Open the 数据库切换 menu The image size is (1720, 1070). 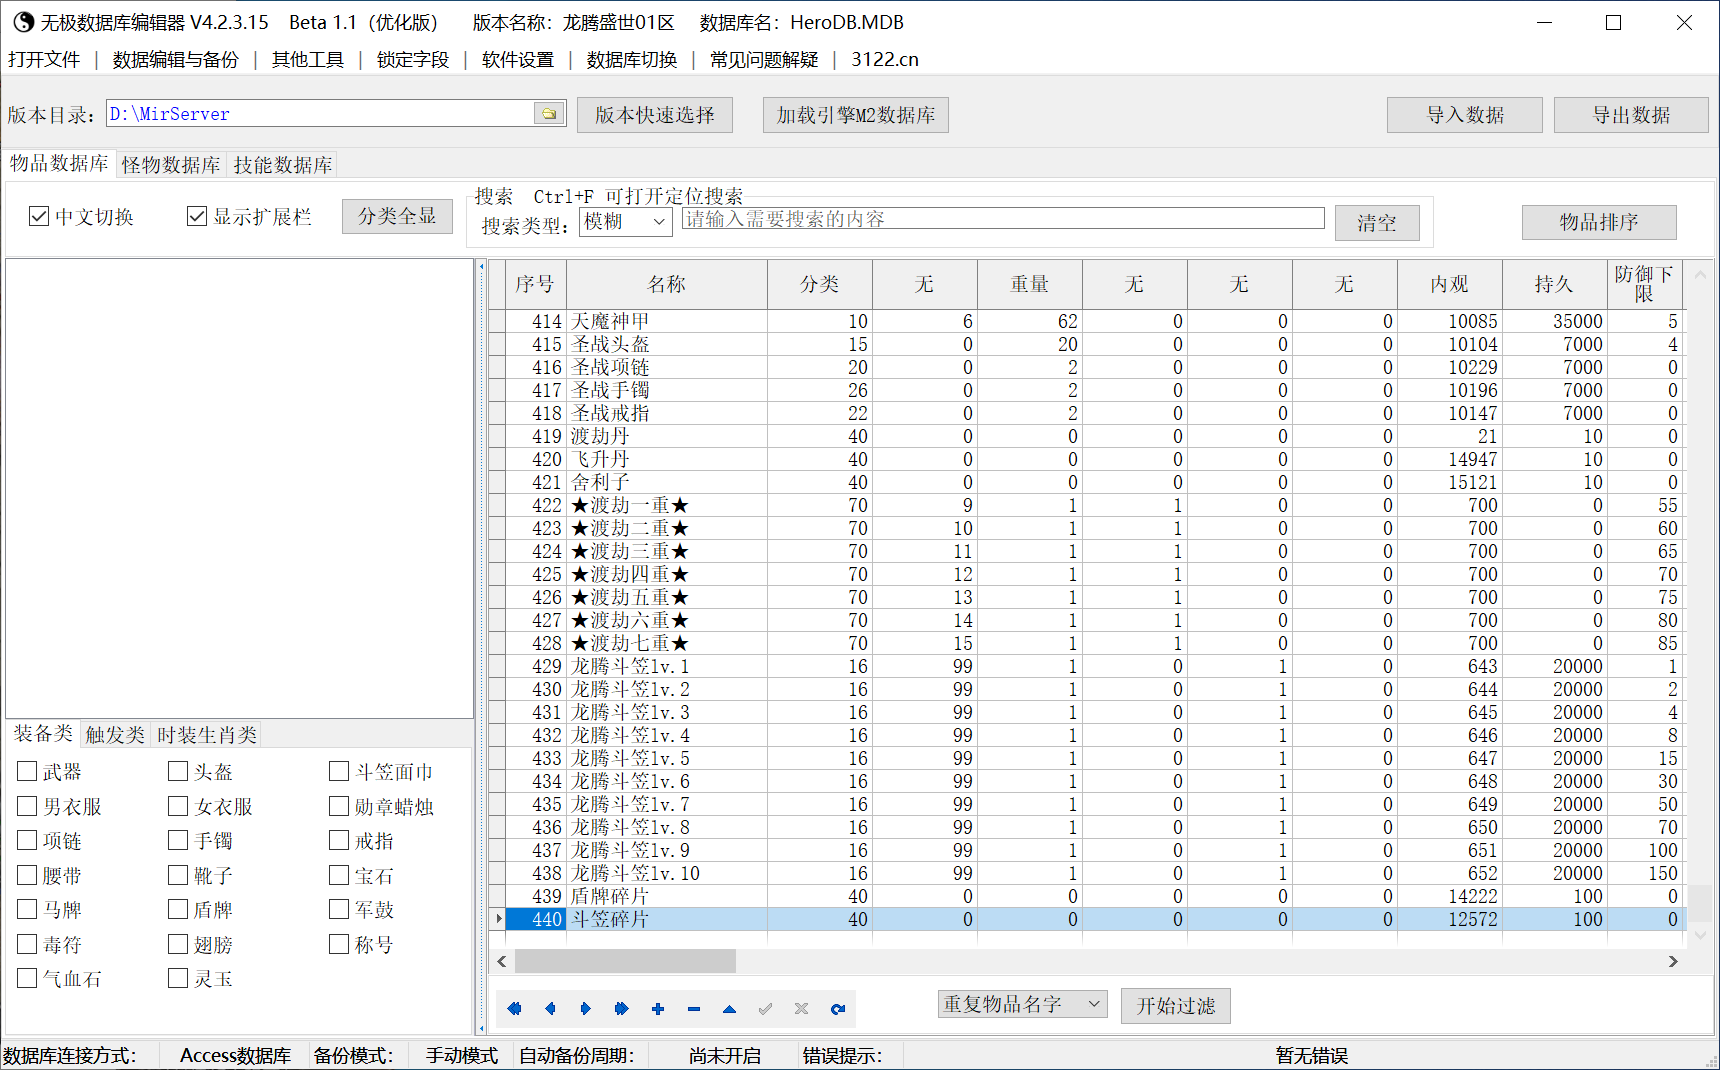point(632,59)
